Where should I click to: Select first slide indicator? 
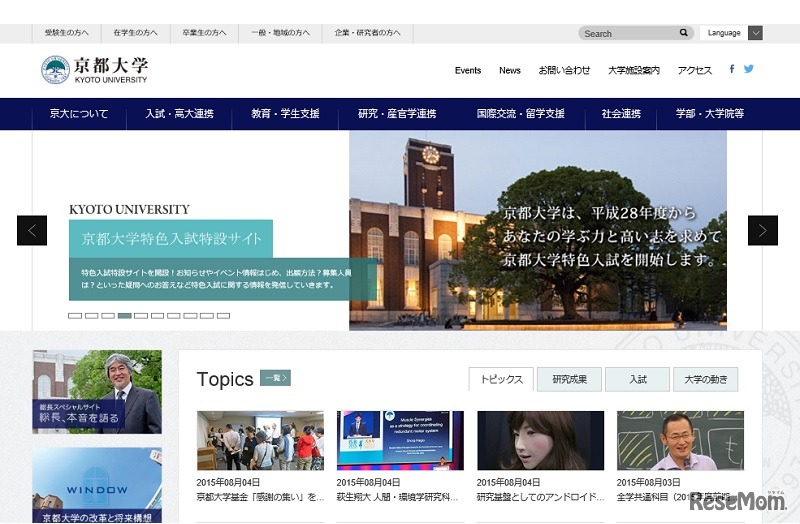click(x=75, y=316)
